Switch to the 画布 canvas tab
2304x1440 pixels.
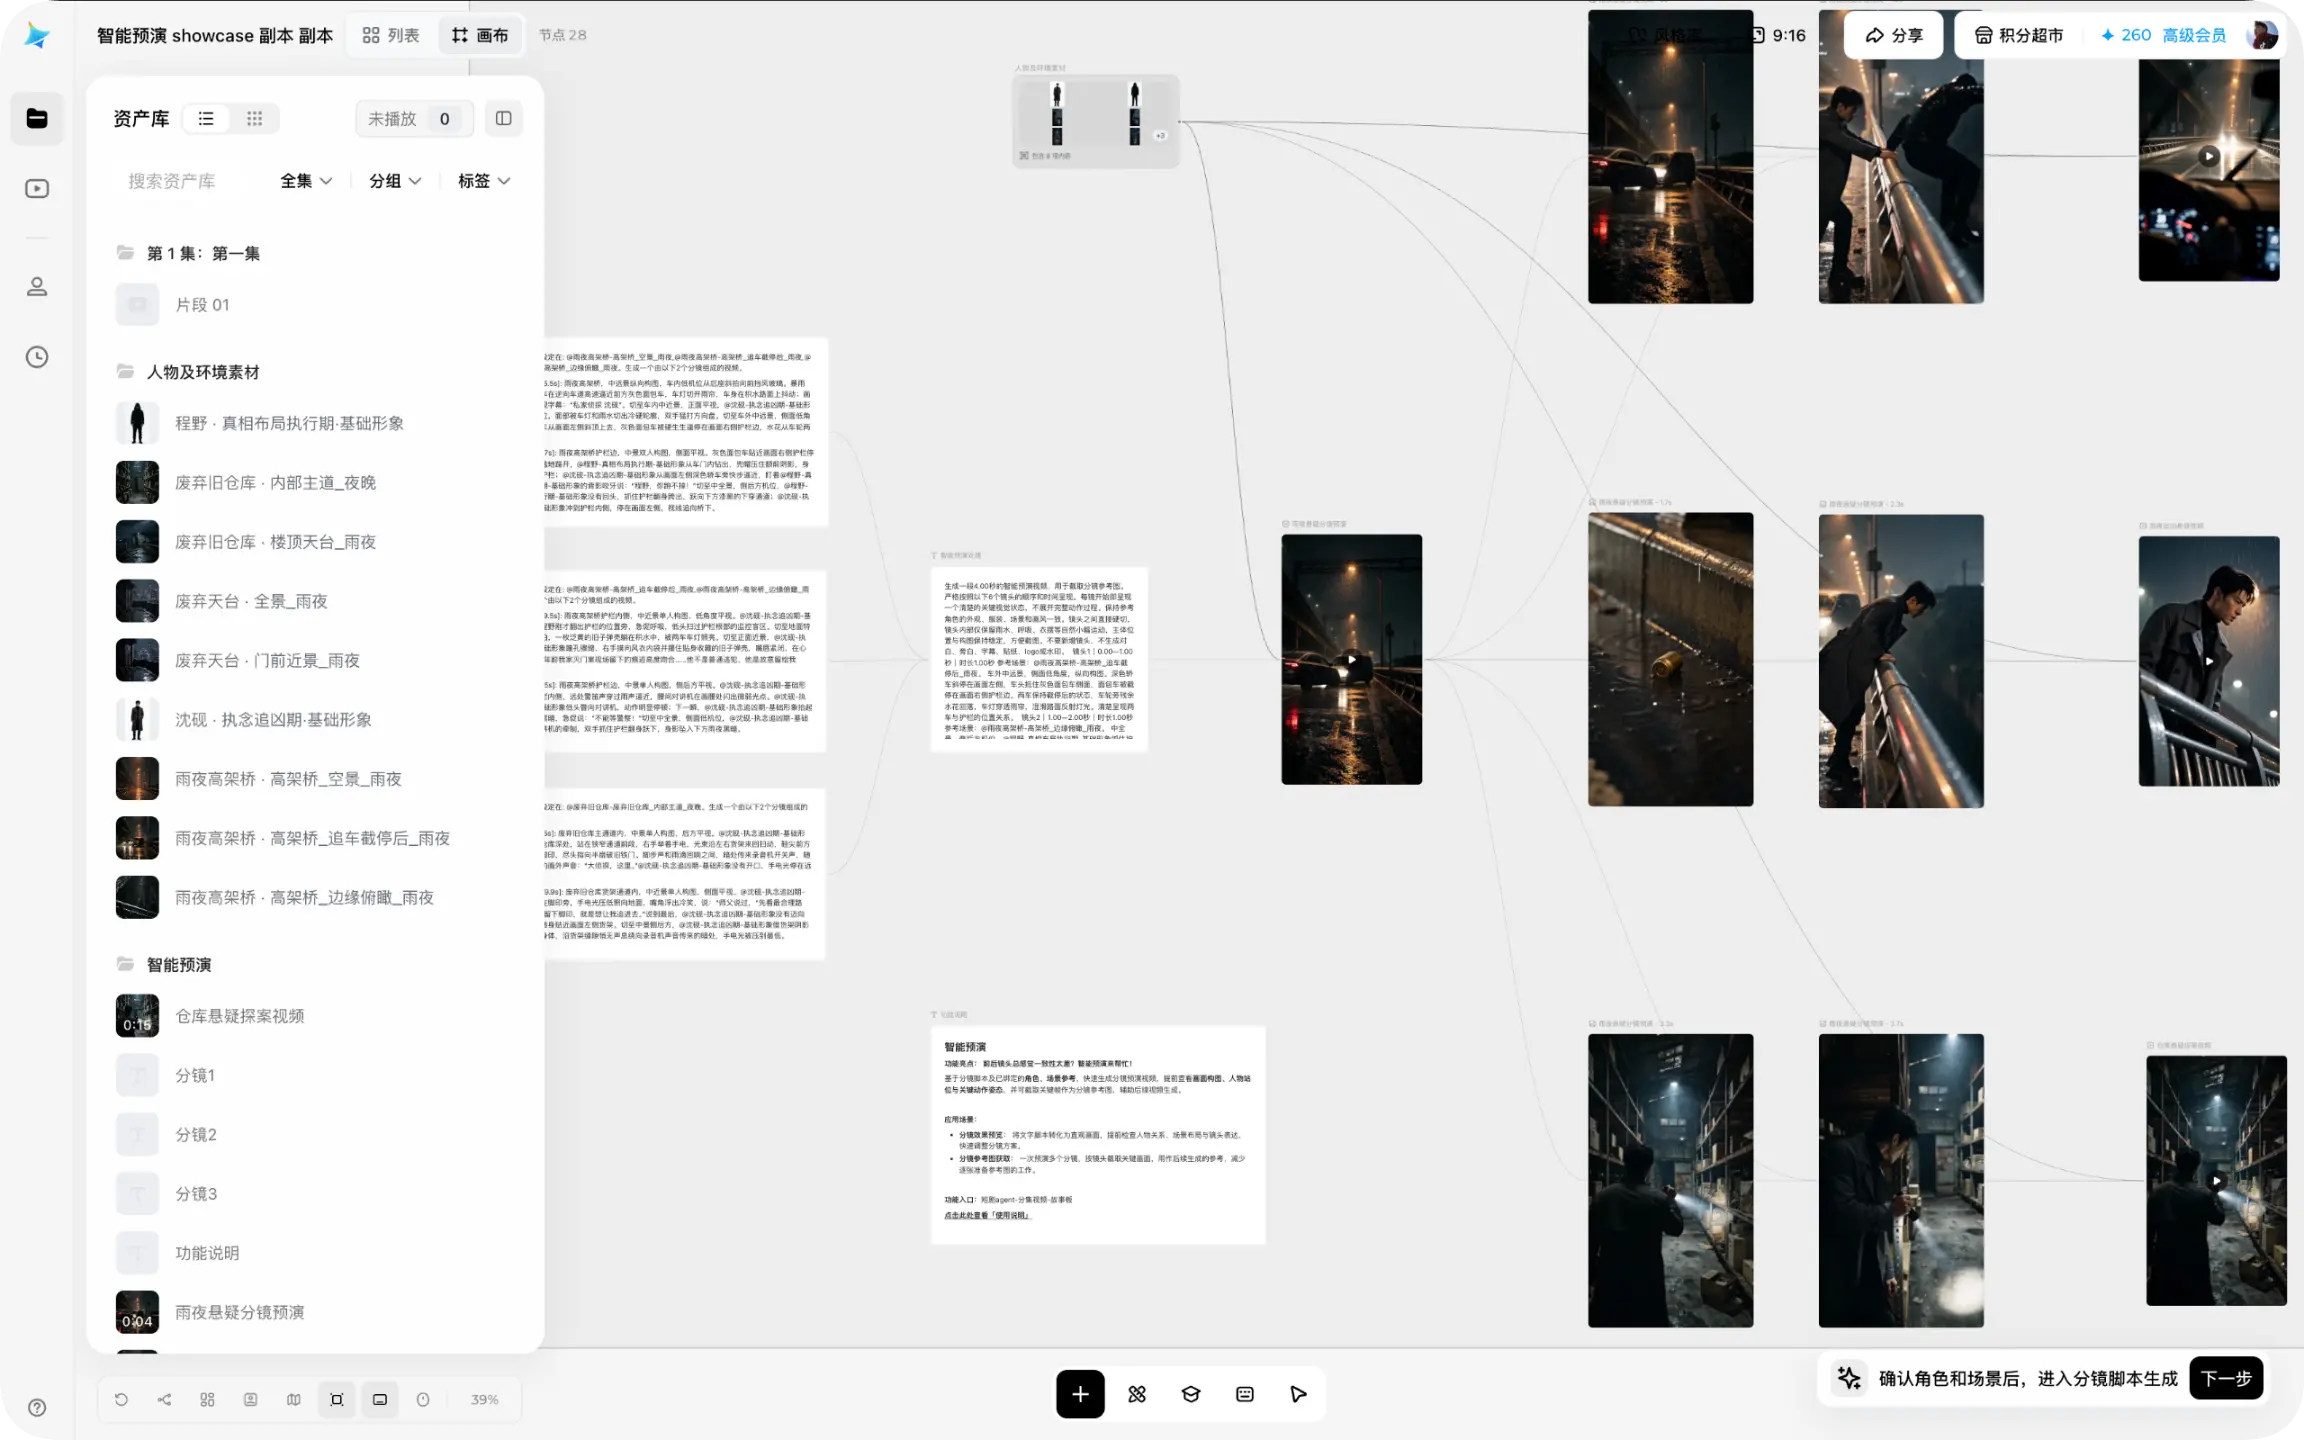[480, 35]
